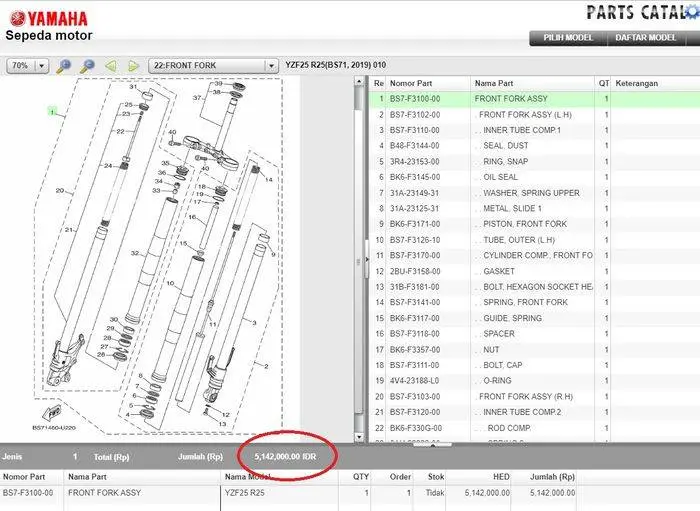Screen dimensions: 700x511
Task: Click YZF25 R25 model name in the order row
Action: click(245, 493)
